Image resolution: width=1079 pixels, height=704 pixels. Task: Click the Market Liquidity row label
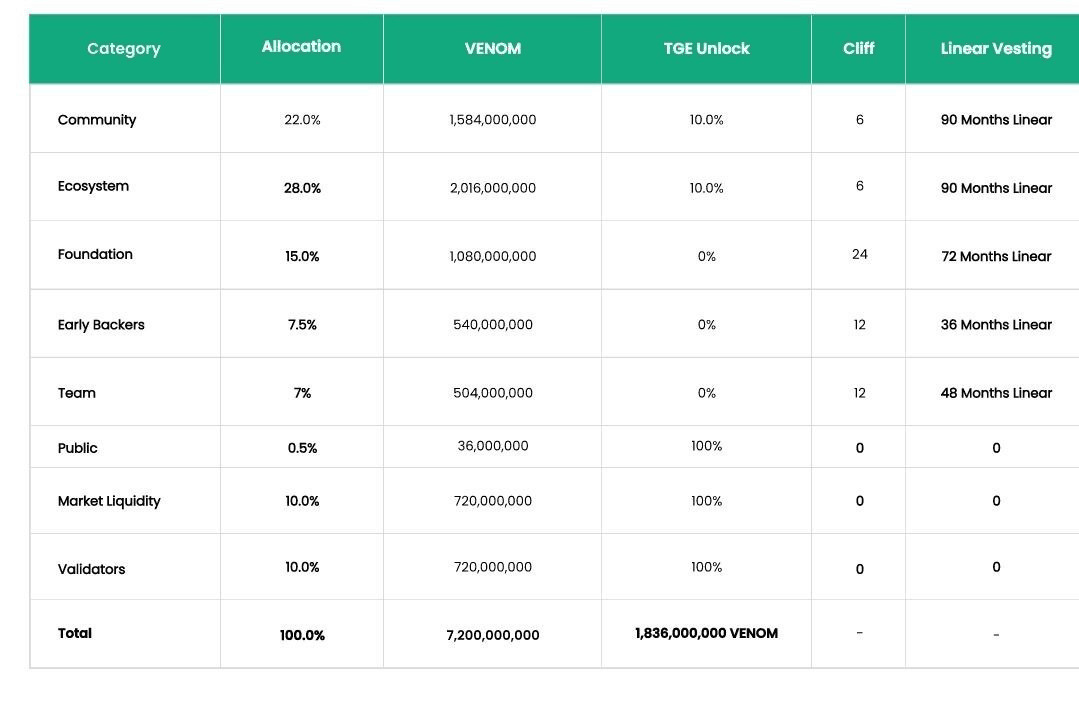tap(109, 501)
